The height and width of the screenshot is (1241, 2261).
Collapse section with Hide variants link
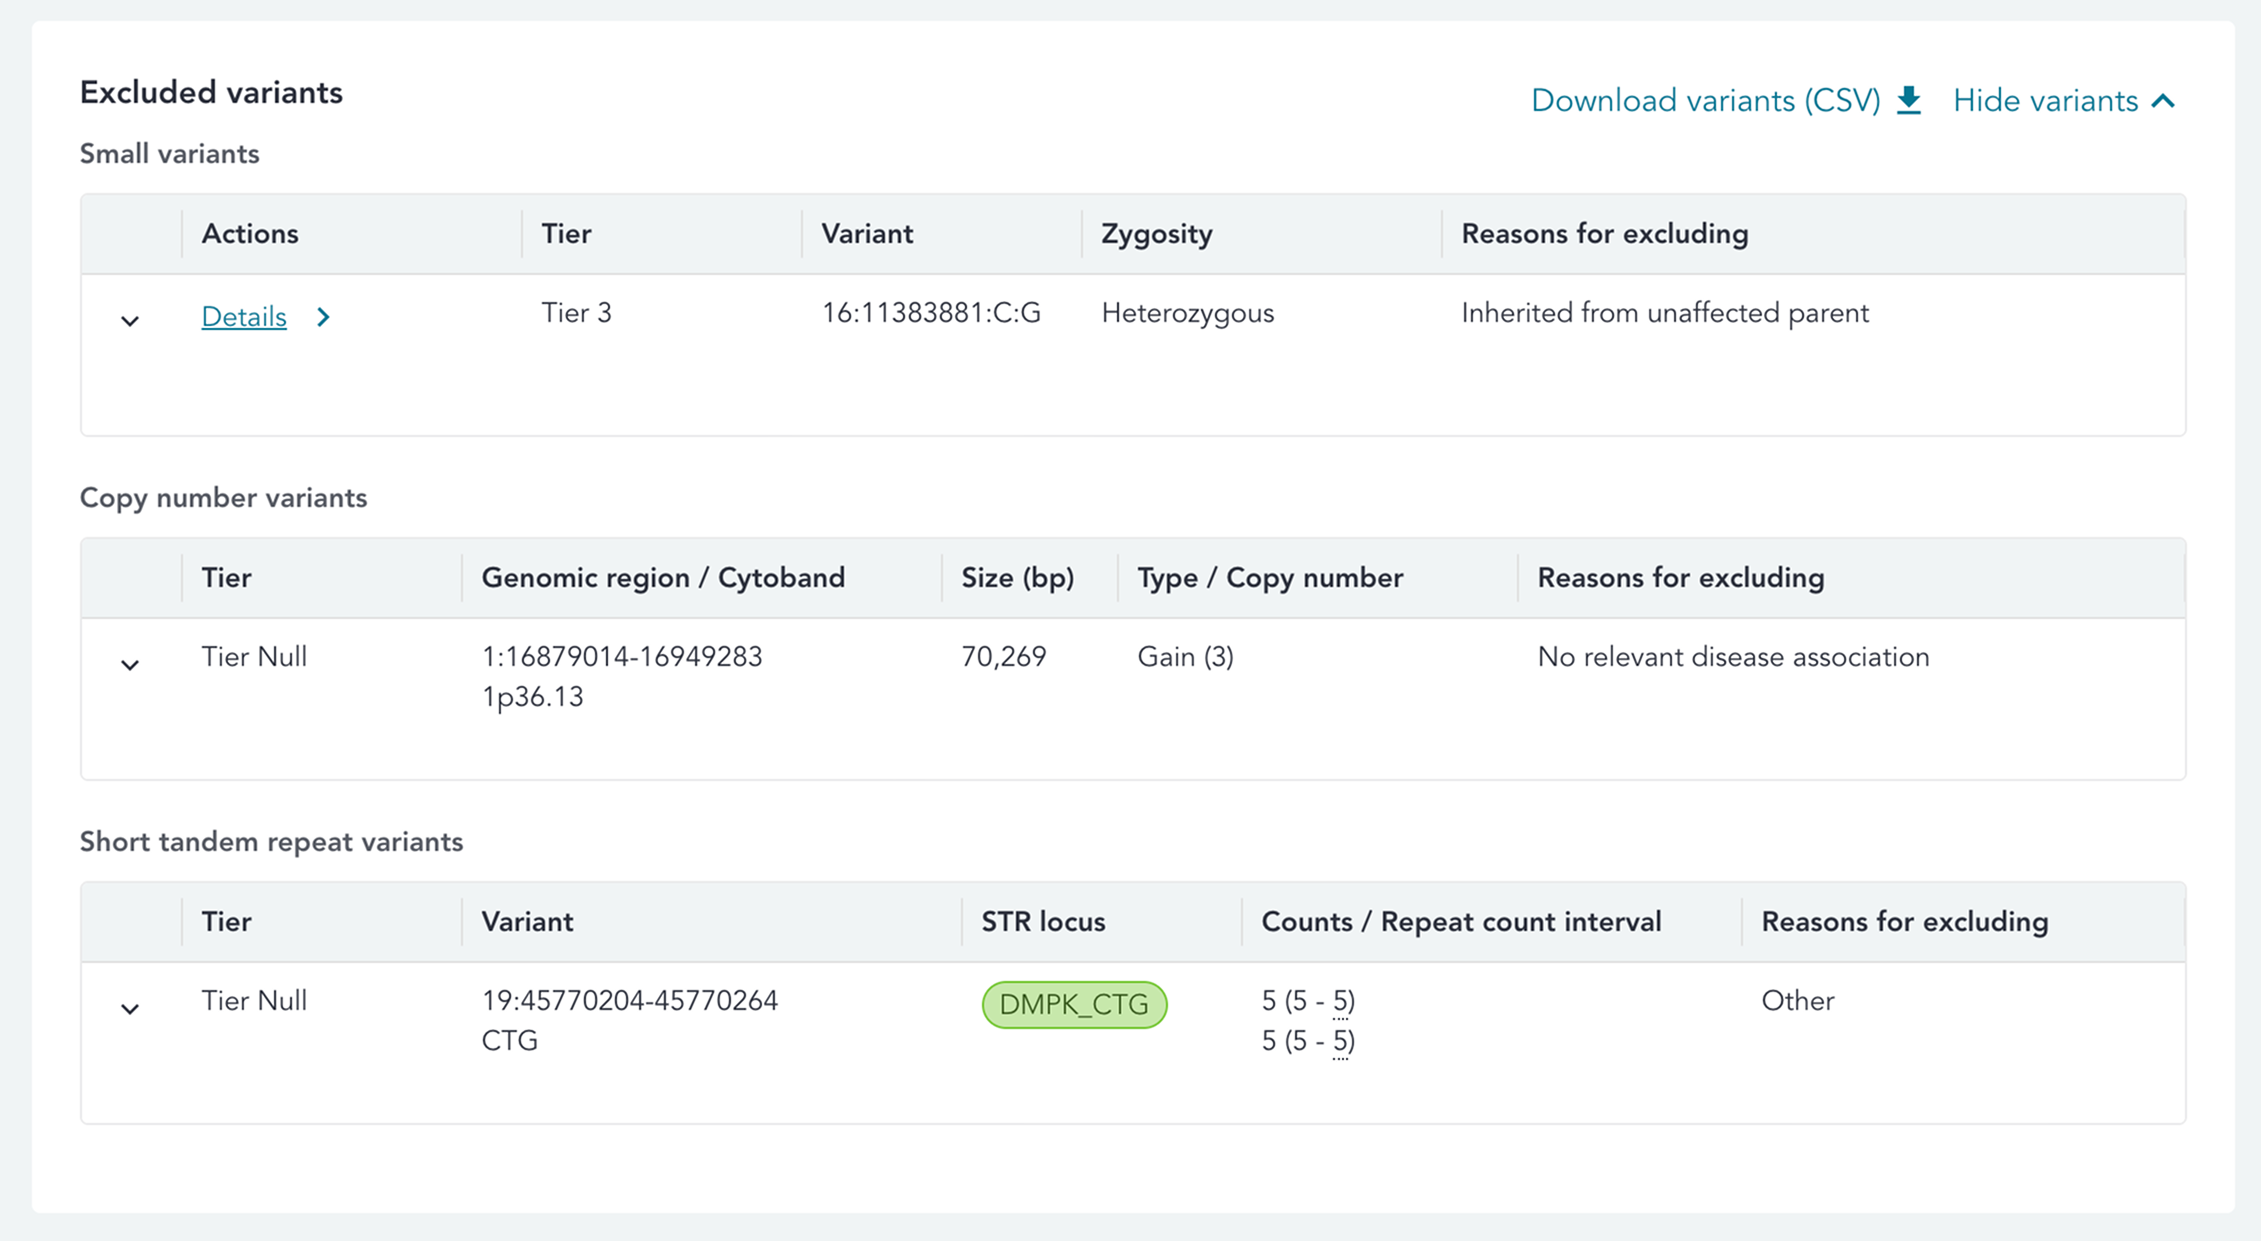(2045, 100)
